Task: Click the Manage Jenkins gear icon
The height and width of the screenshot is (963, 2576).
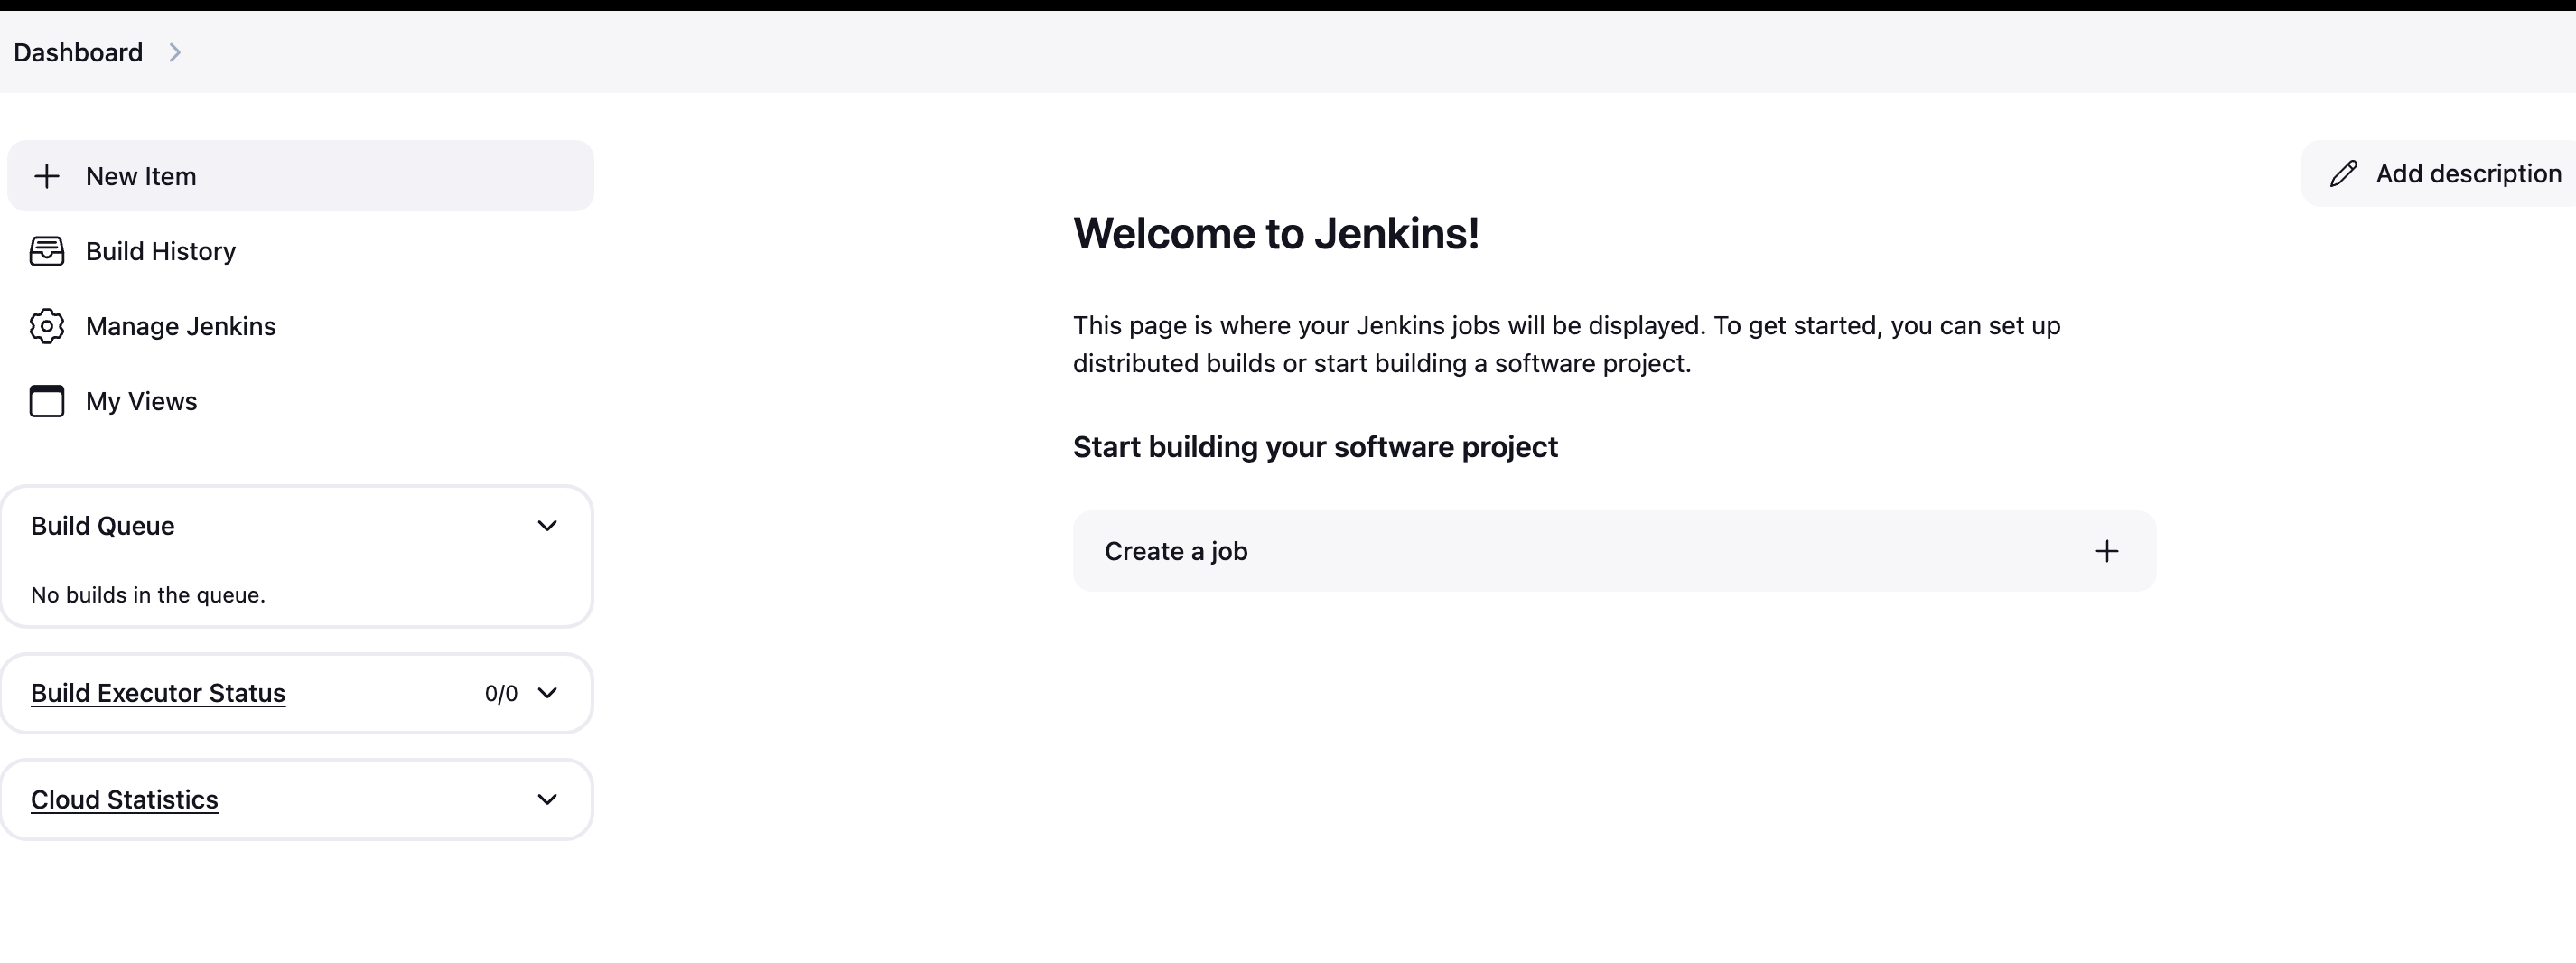Action: [x=47, y=326]
